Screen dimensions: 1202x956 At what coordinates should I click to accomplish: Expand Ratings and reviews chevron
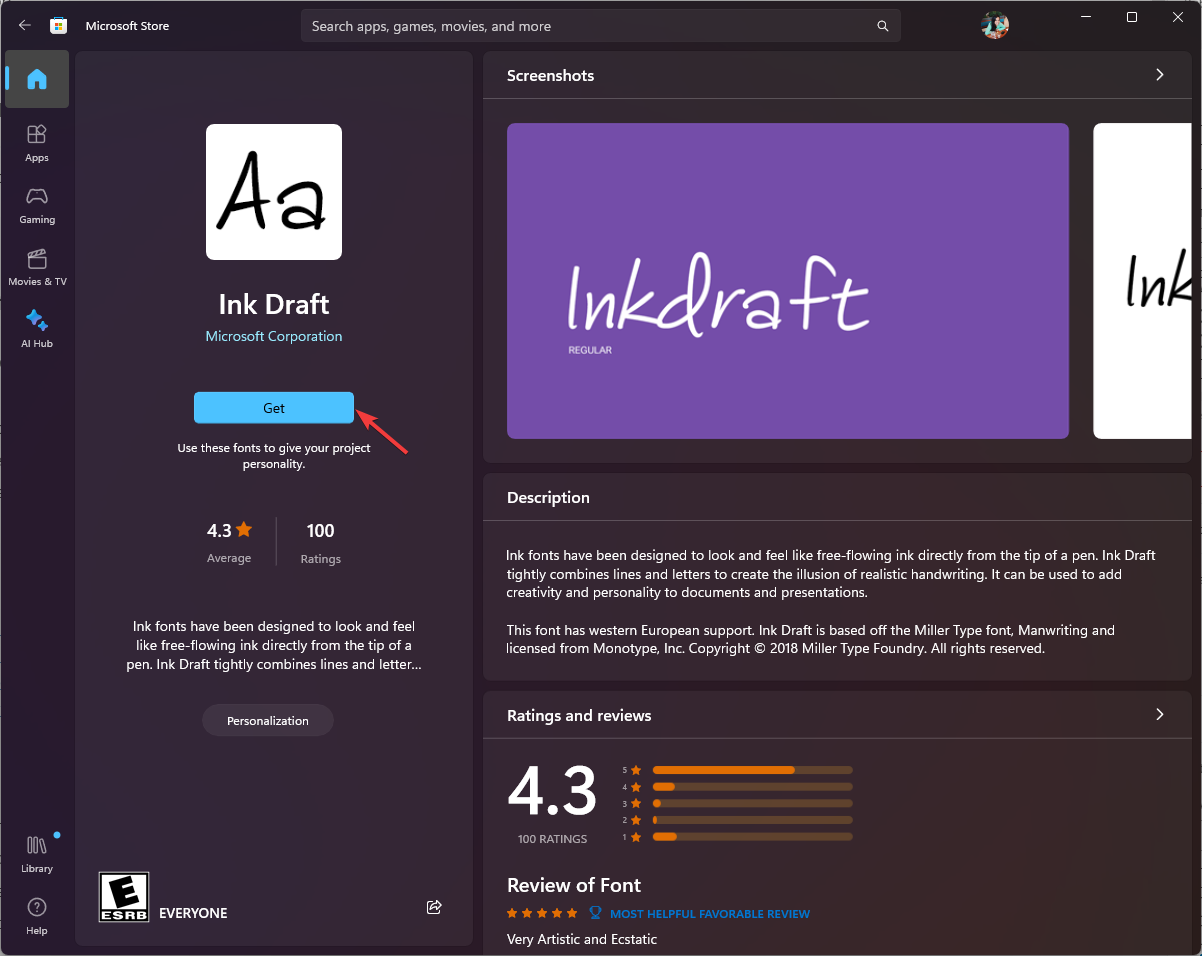coord(1160,715)
